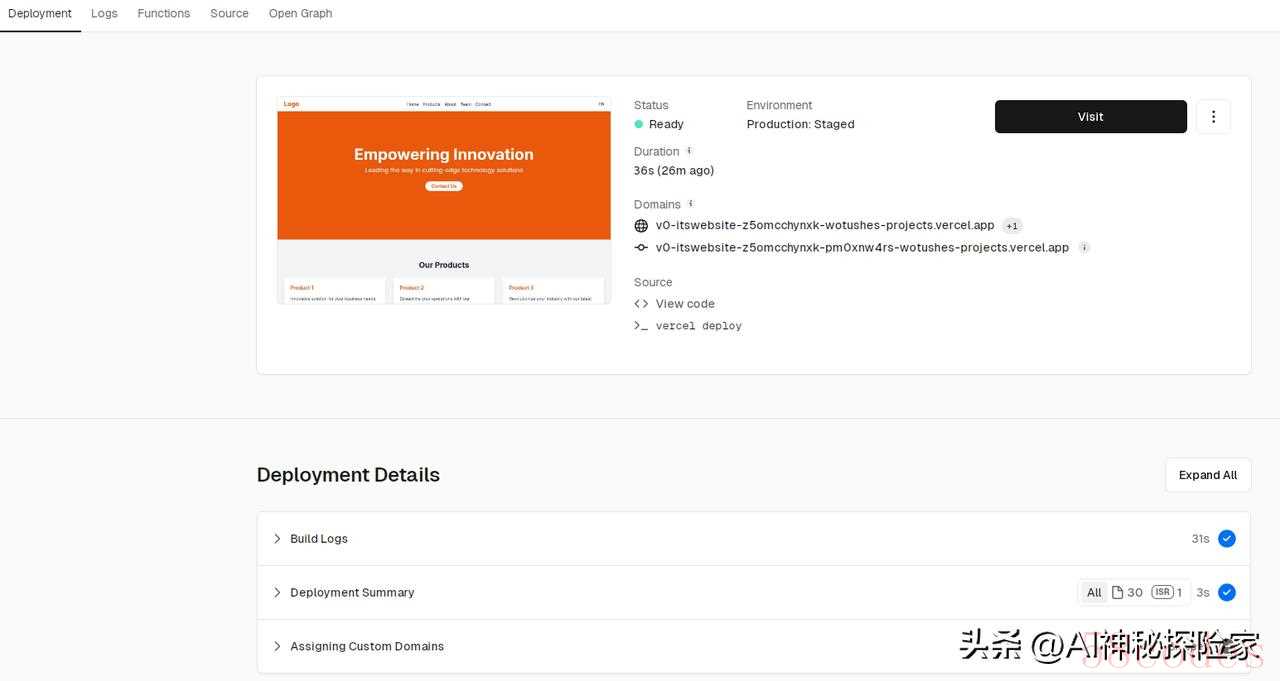Open the Functions tab
Viewport: 1280px width, 681px height.
coord(164,14)
